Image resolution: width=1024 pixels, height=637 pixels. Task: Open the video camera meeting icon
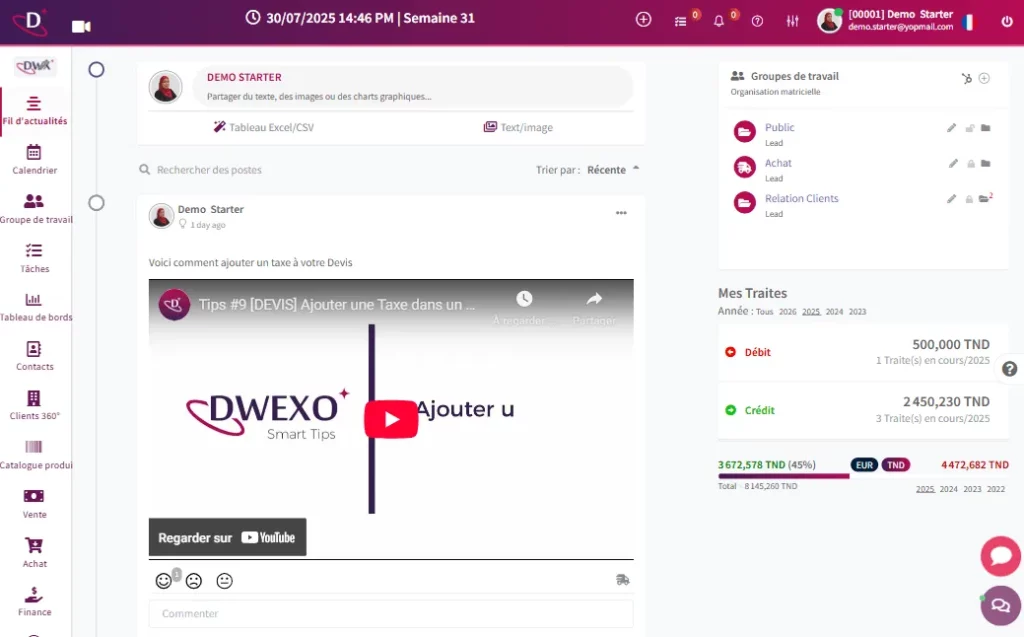81,26
